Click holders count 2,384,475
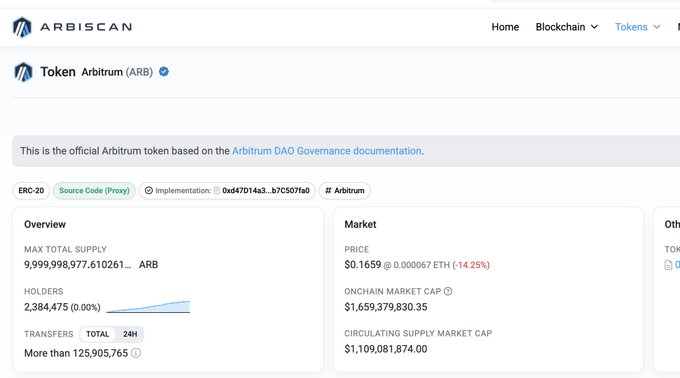The height and width of the screenshot is (378, 680). click(46, 307)
